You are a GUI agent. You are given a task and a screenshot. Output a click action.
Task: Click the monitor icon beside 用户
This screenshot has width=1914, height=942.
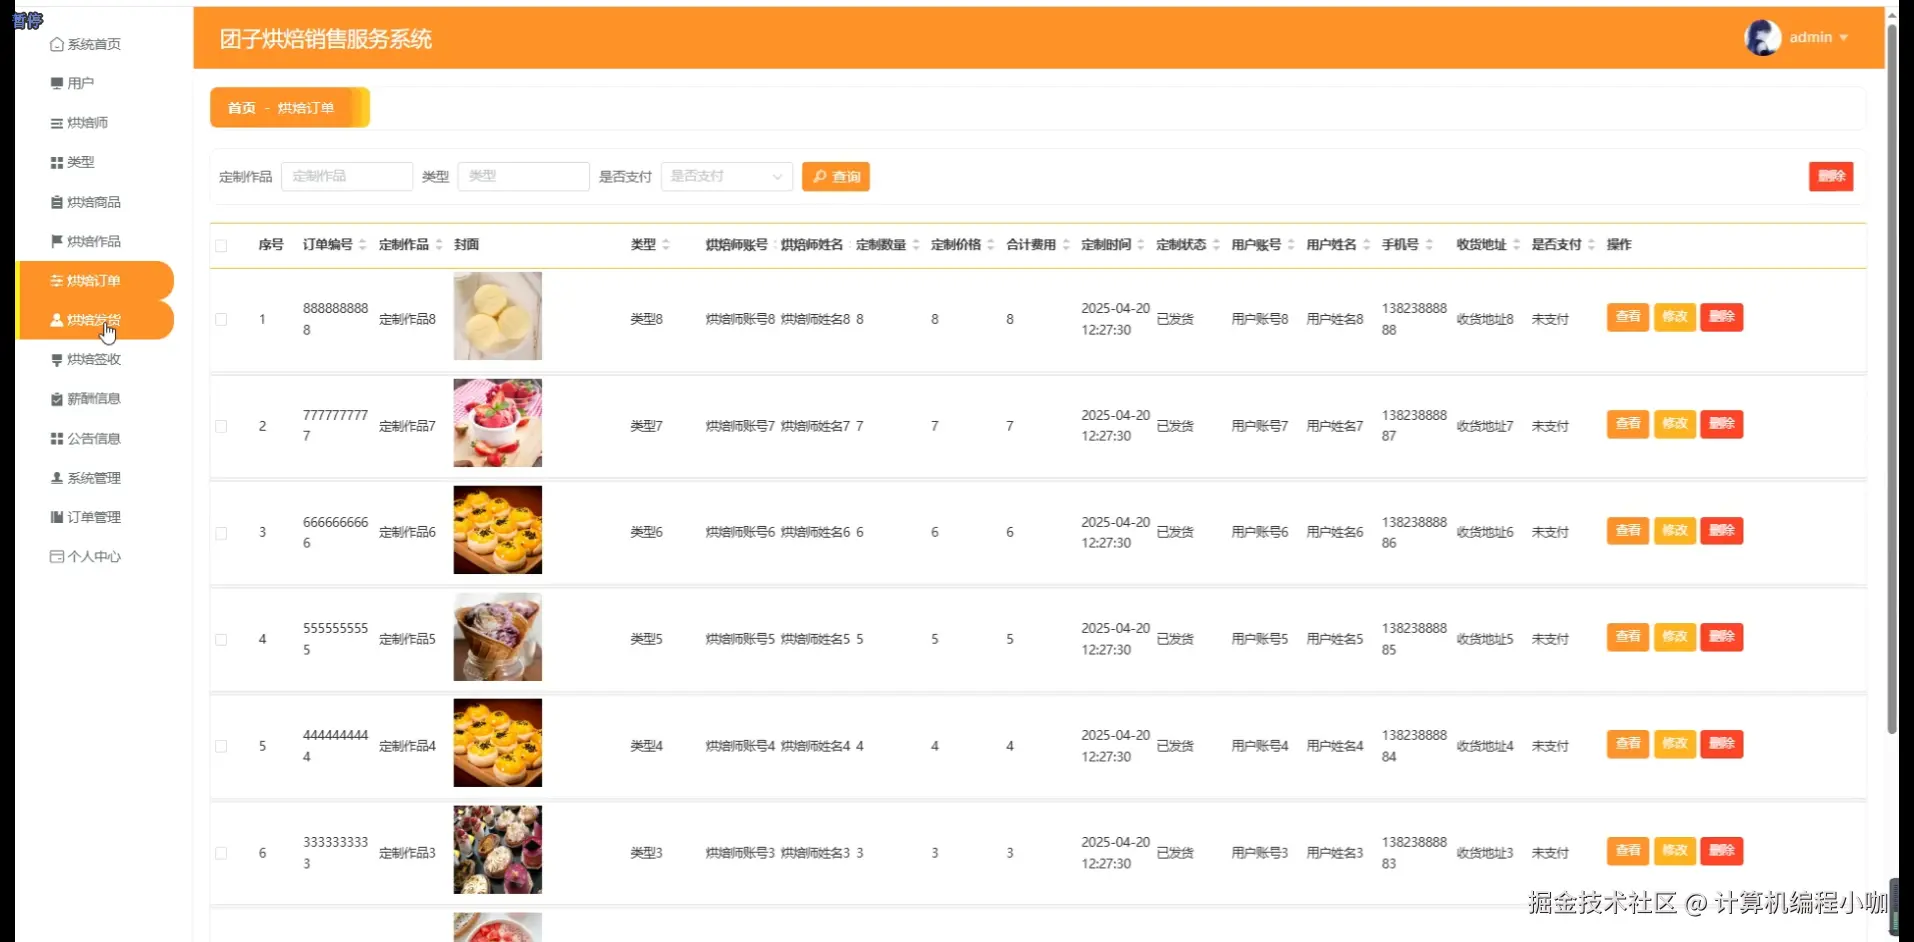tap(57, 83)
